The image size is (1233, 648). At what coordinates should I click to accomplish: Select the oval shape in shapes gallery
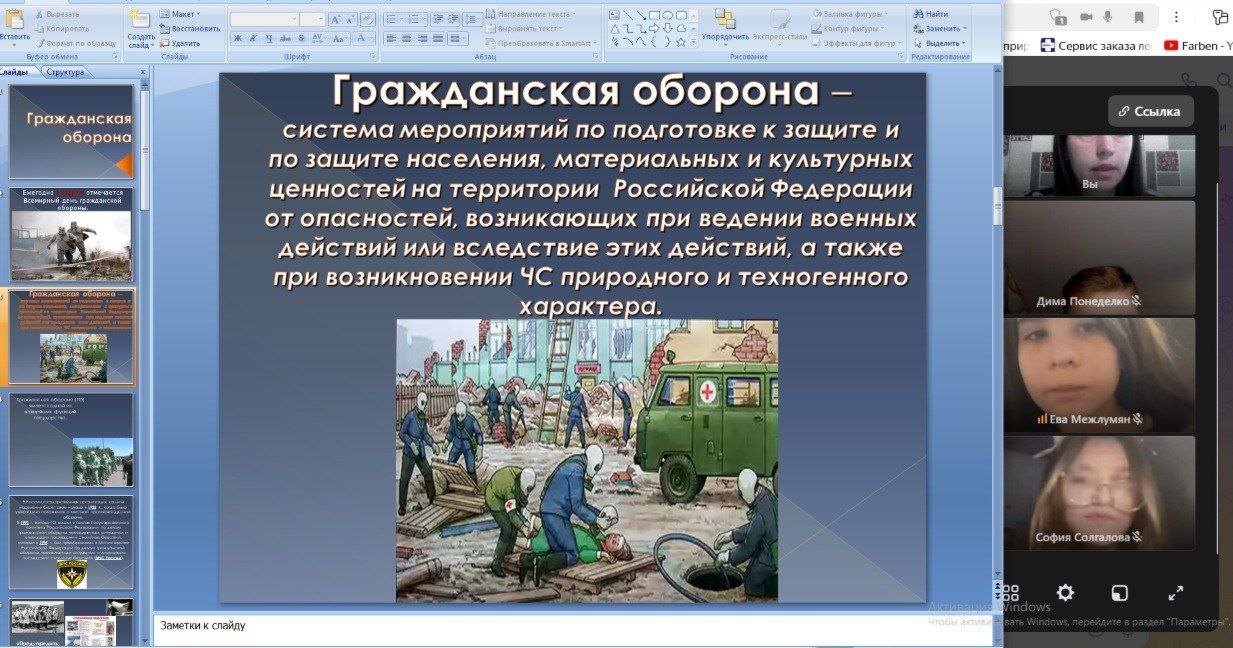click(667, 15)
